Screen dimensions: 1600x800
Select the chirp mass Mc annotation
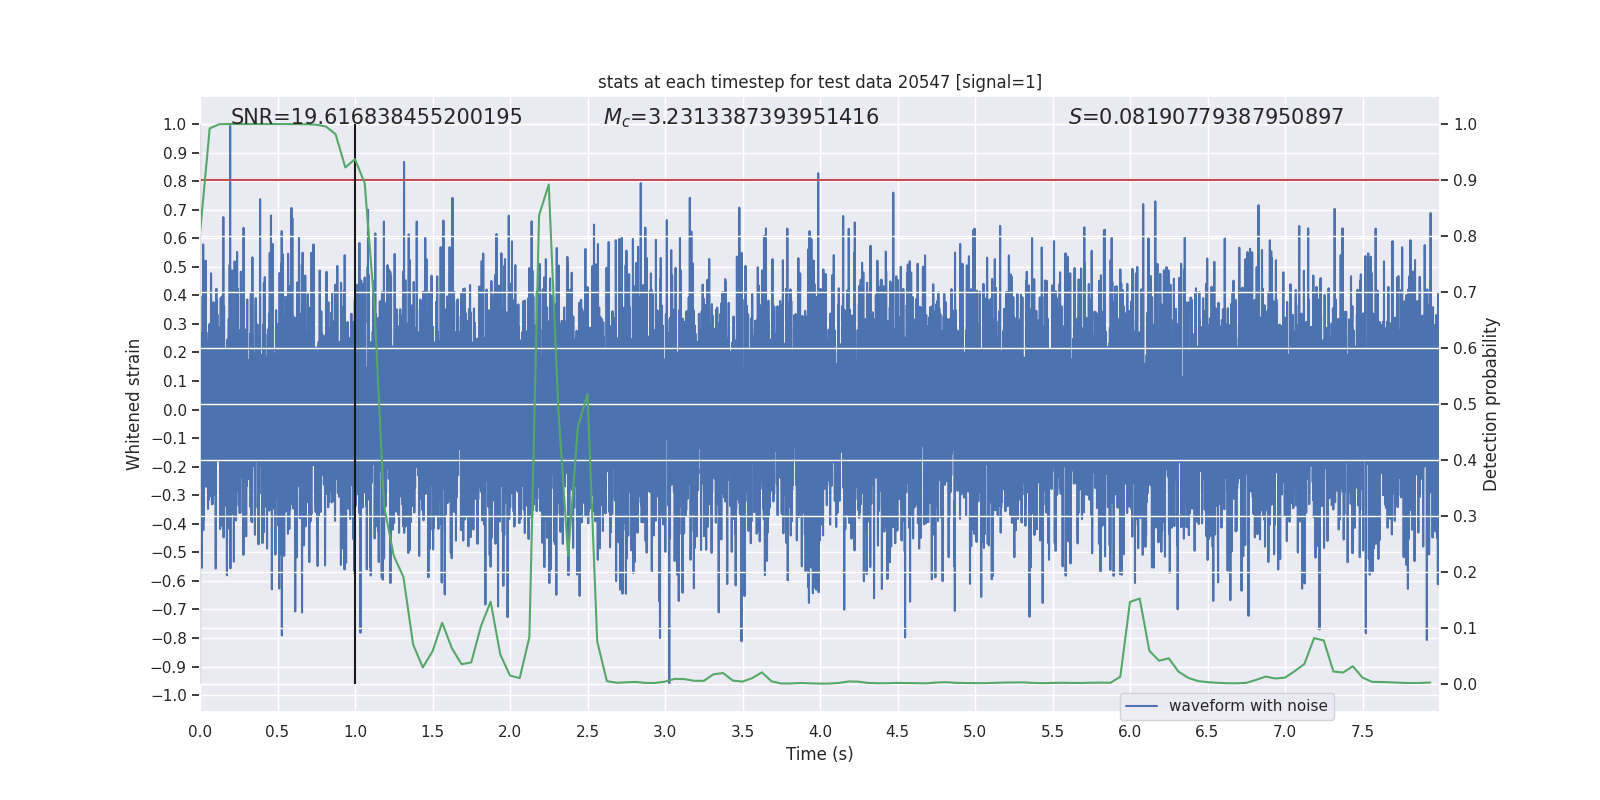click(740, 117)
